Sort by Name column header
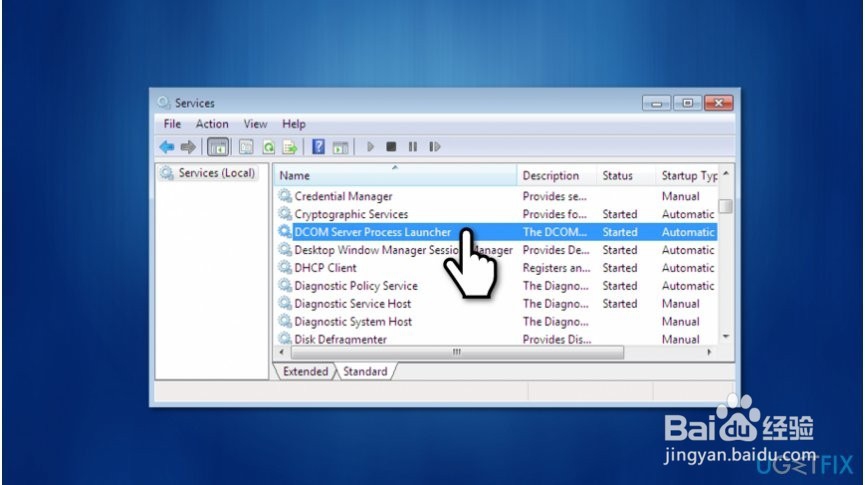The width and height of the screenshot is (865, 485). tap(396, 175)
